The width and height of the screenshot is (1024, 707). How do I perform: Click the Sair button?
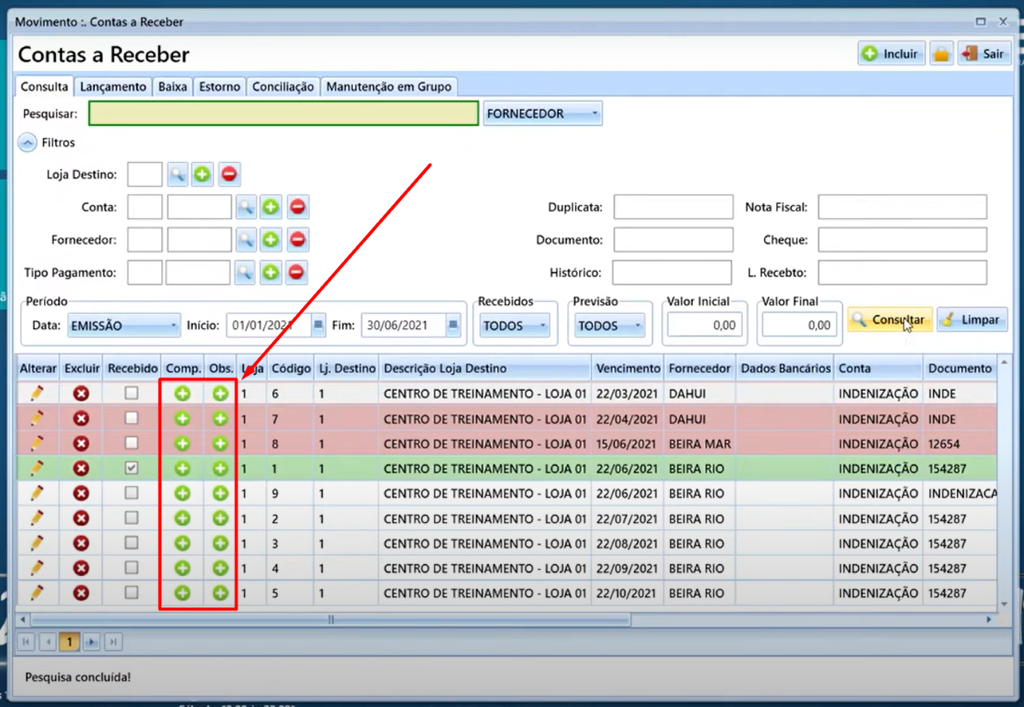coord(984,54)
